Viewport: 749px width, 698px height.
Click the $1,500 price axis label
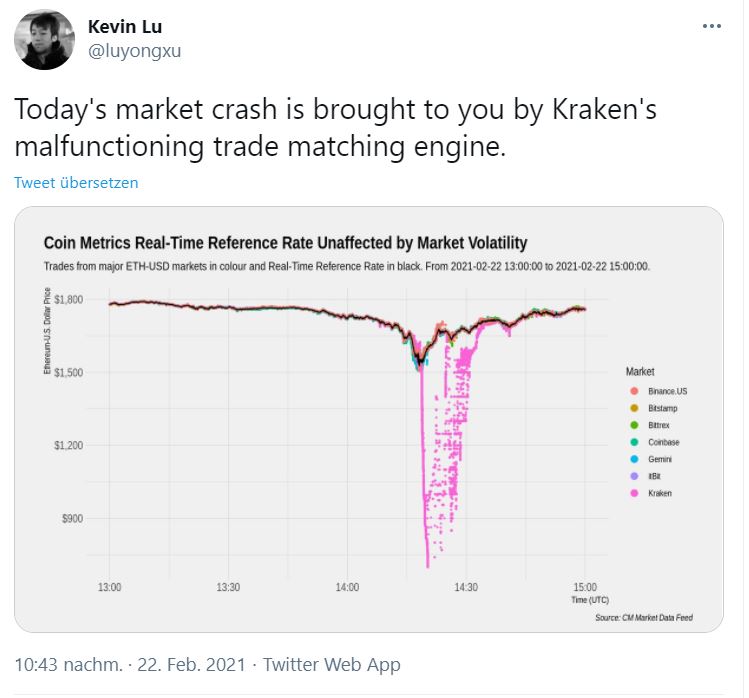(x=68, y=372)
